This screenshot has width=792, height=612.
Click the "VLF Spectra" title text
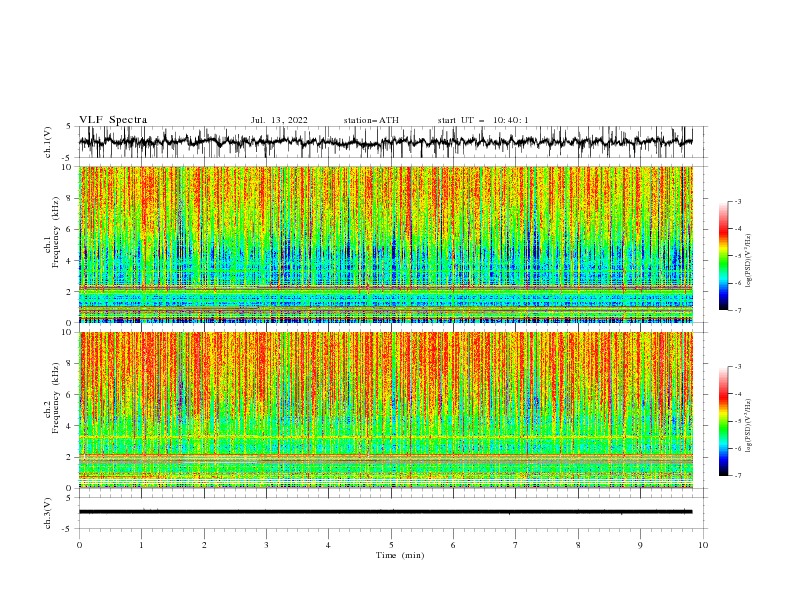click(113, 120)
